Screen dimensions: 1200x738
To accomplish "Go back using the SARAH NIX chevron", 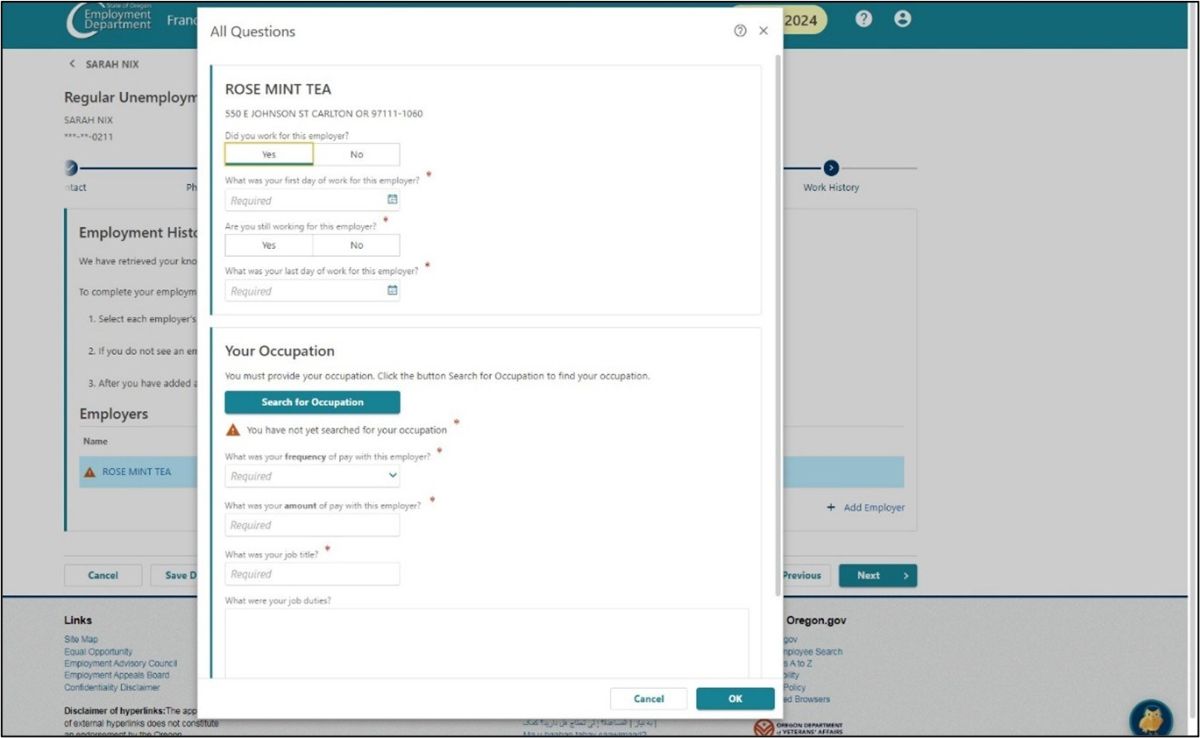I will coord(72,64).
